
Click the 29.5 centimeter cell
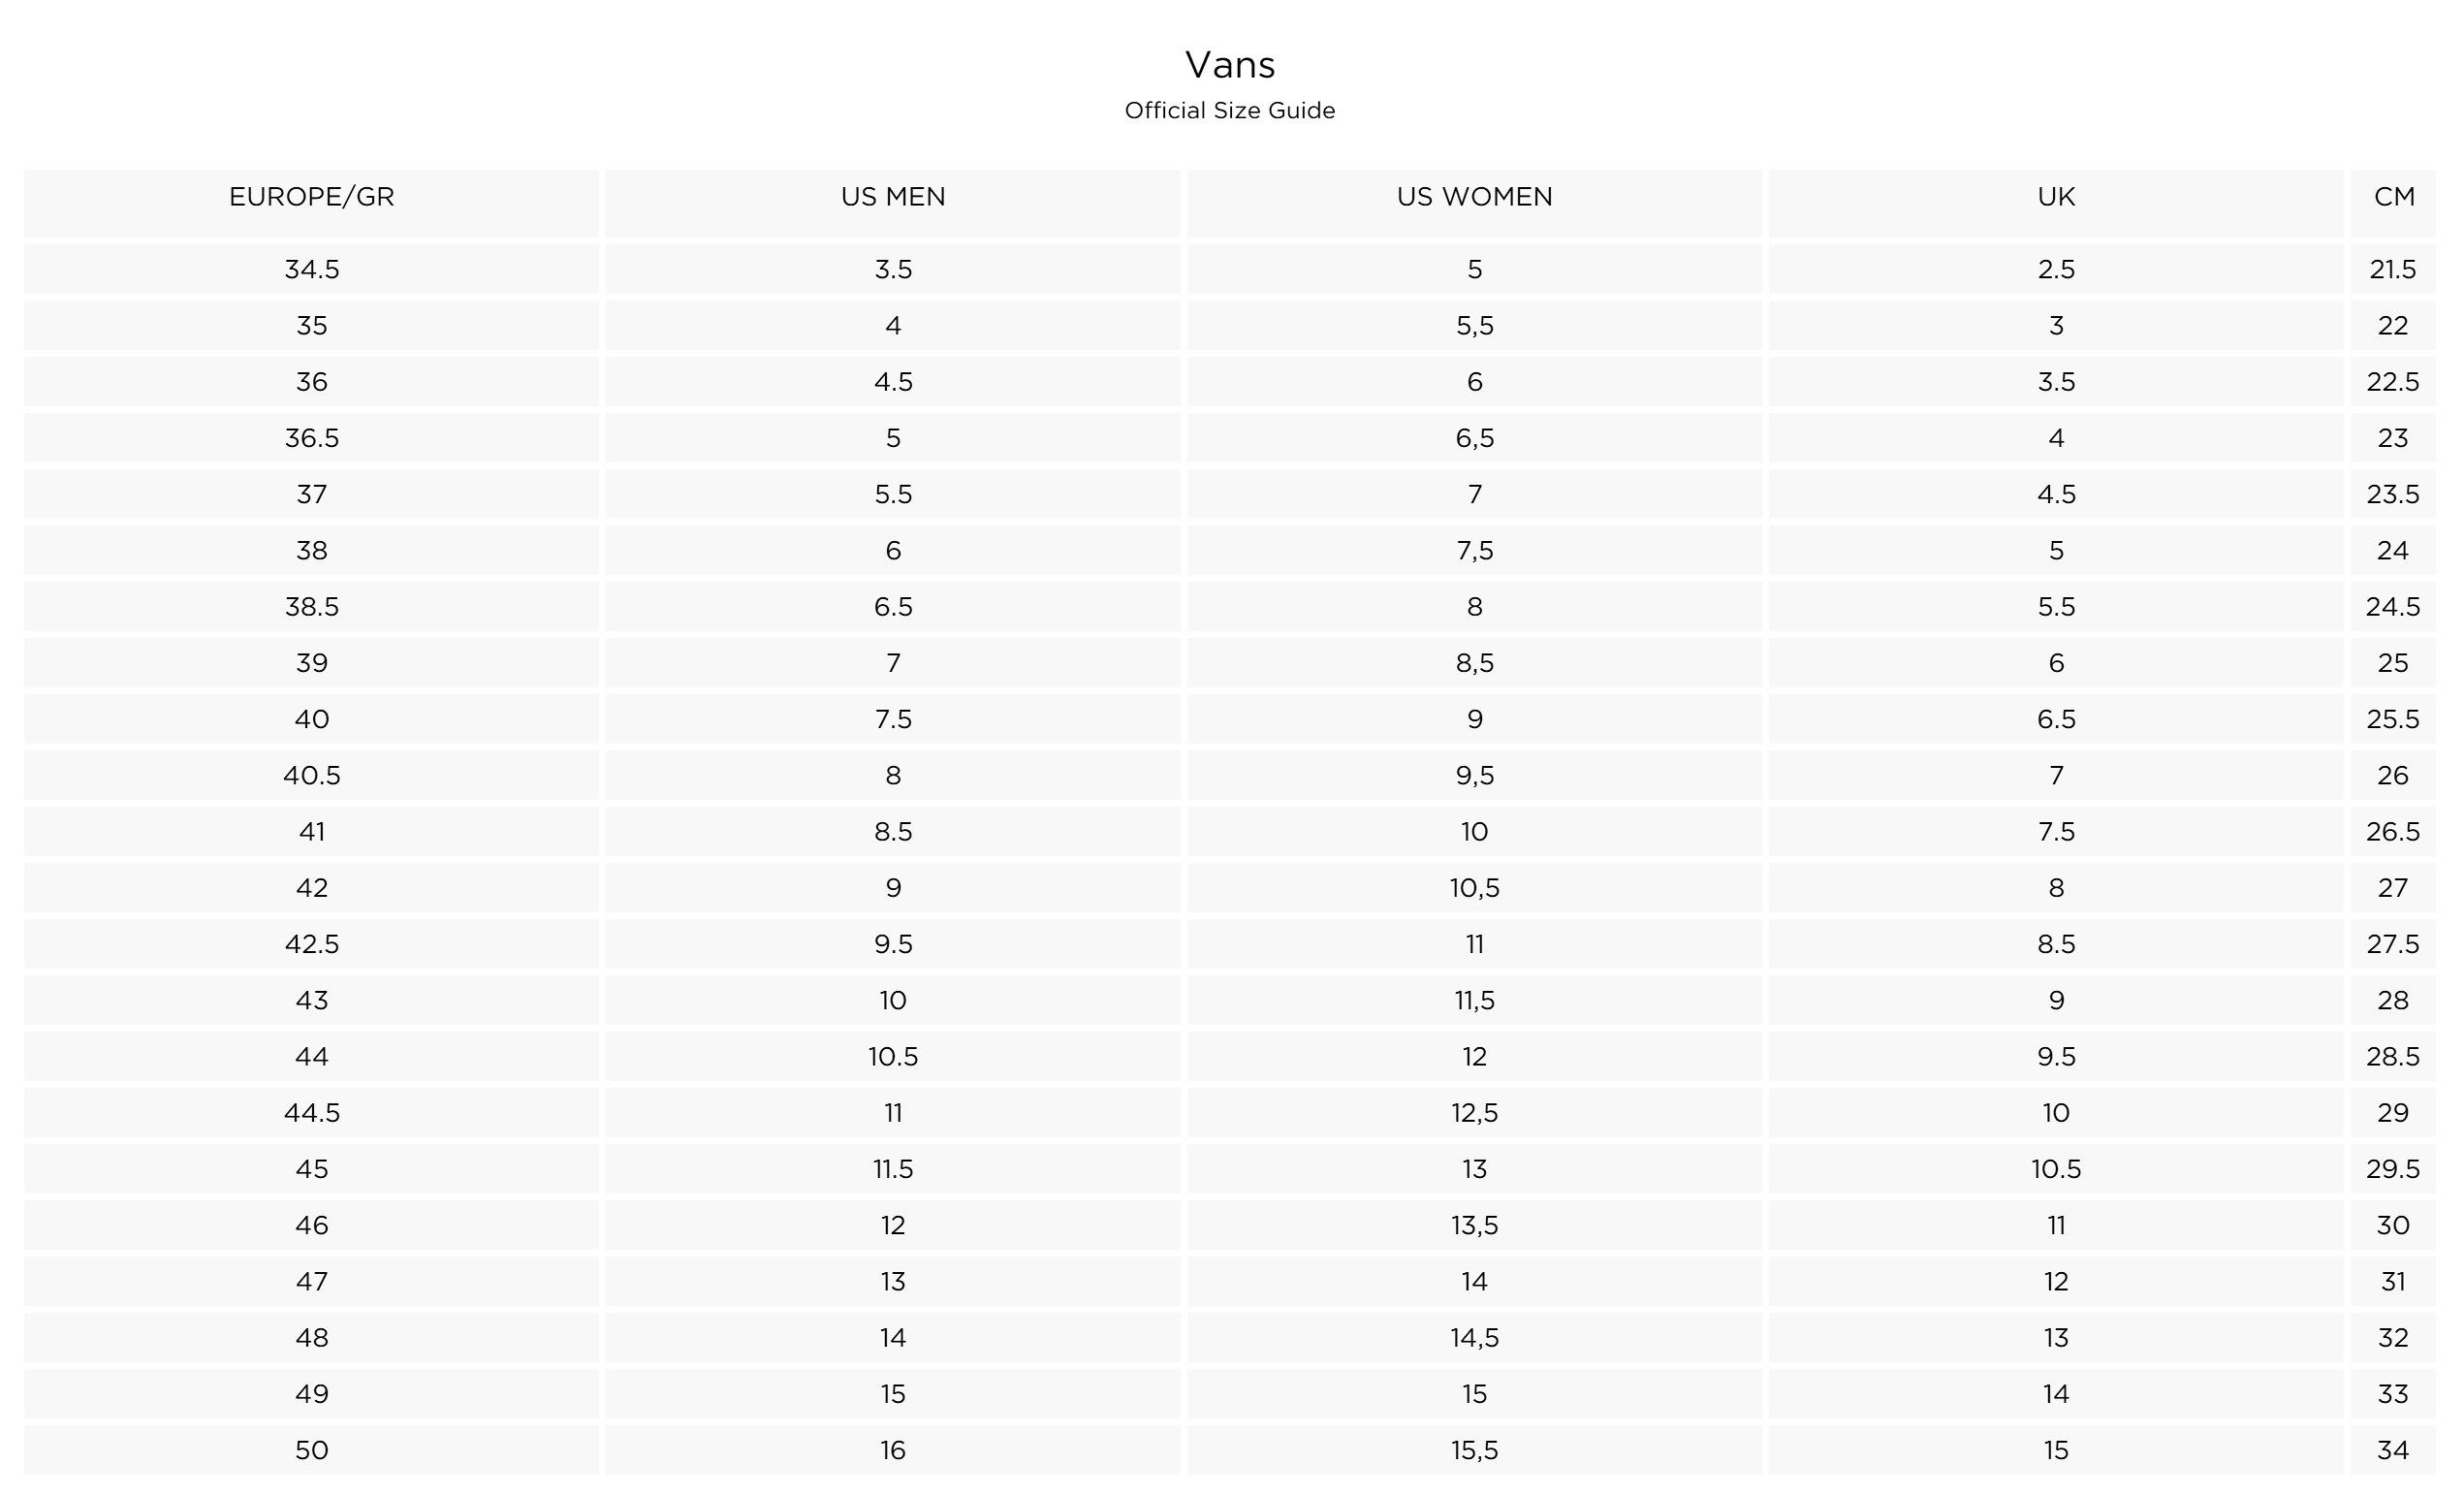tap(2393, 1169)
